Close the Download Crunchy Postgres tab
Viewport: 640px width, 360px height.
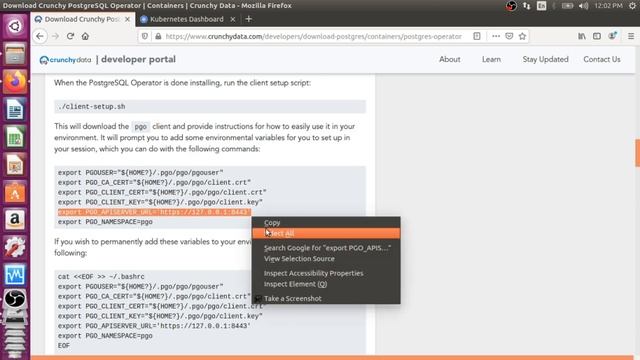[x=127, y=19]
